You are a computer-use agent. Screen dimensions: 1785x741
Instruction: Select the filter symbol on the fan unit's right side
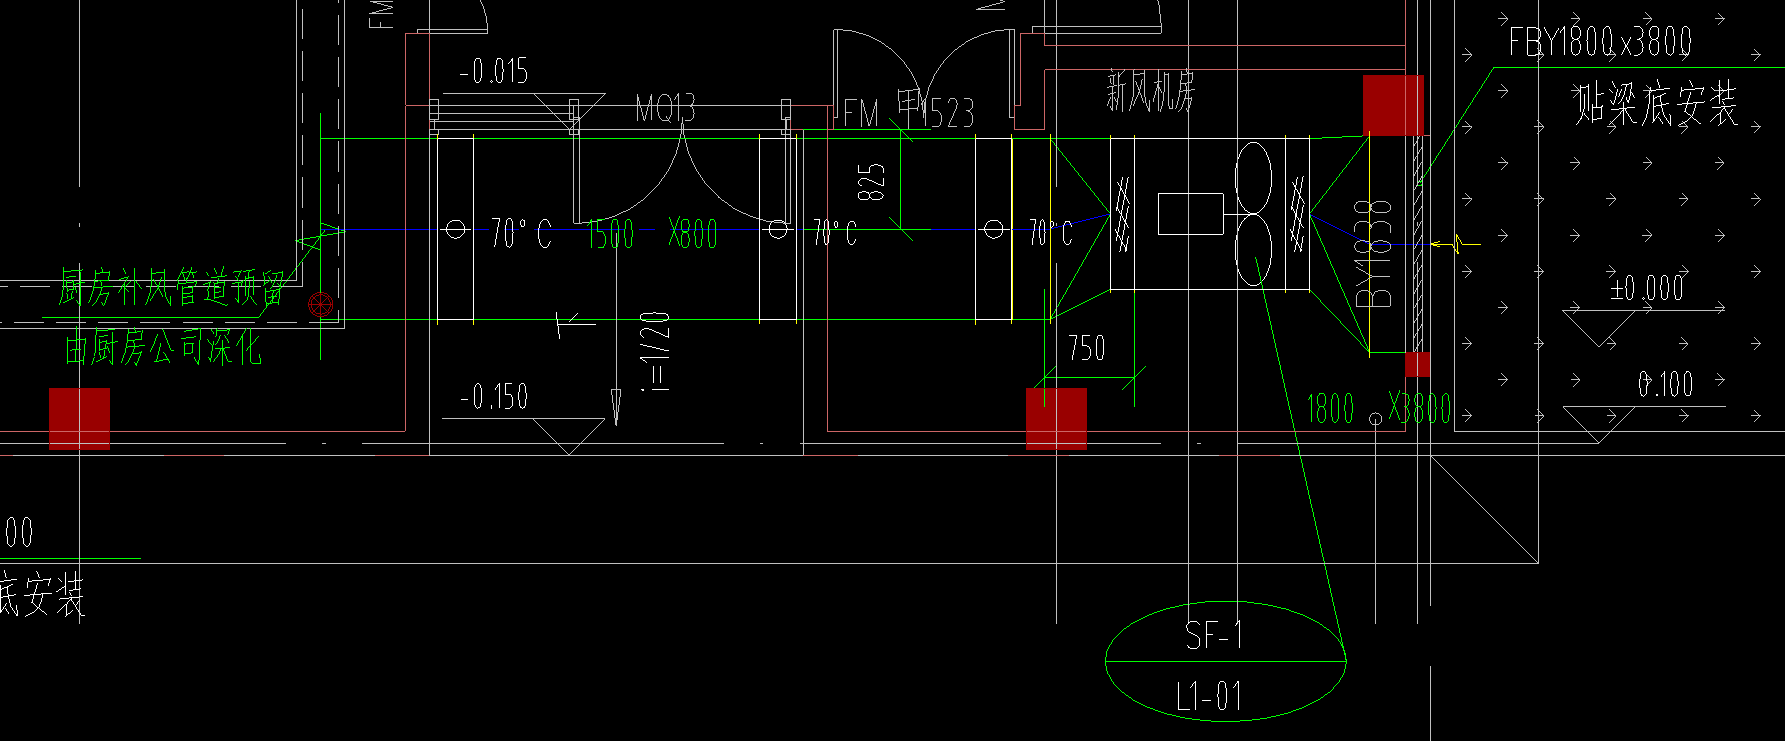click(1298, 214)
